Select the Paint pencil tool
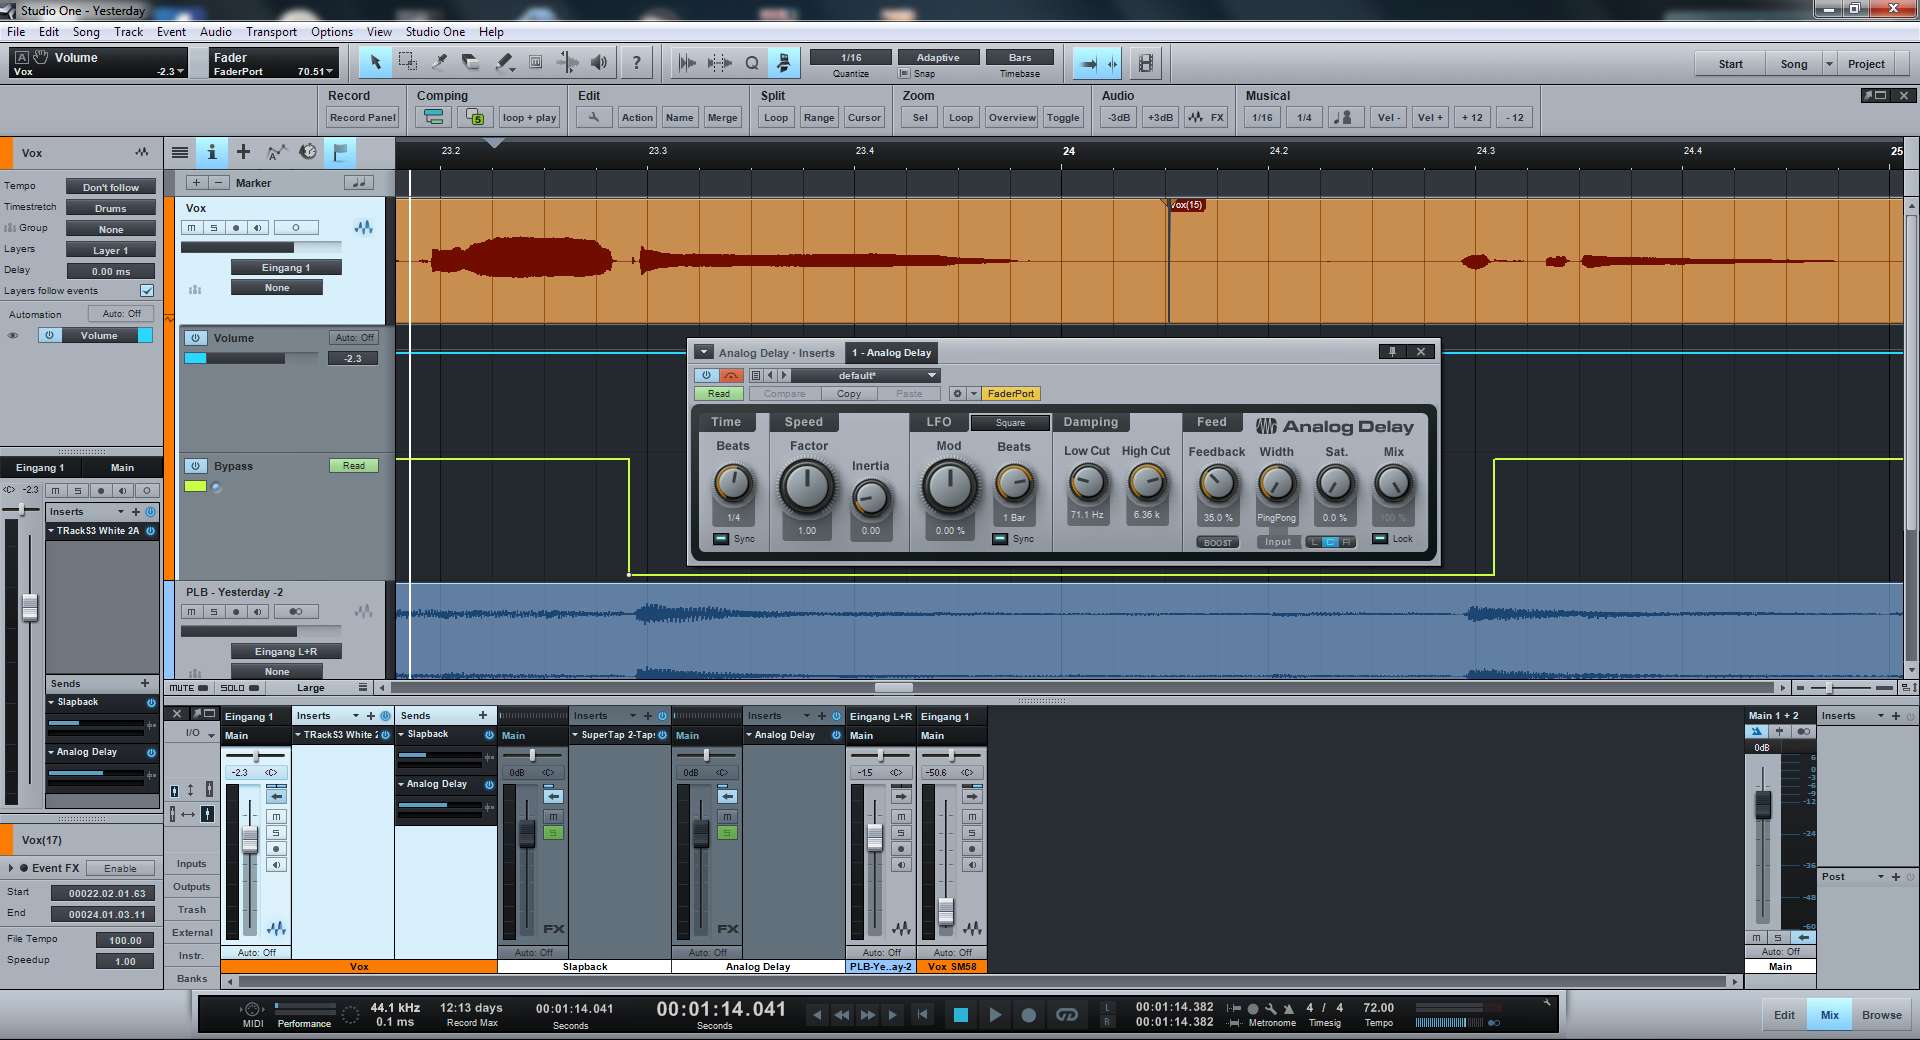1920x1040 pixels. pyautogui.click(x=504, y=62)
